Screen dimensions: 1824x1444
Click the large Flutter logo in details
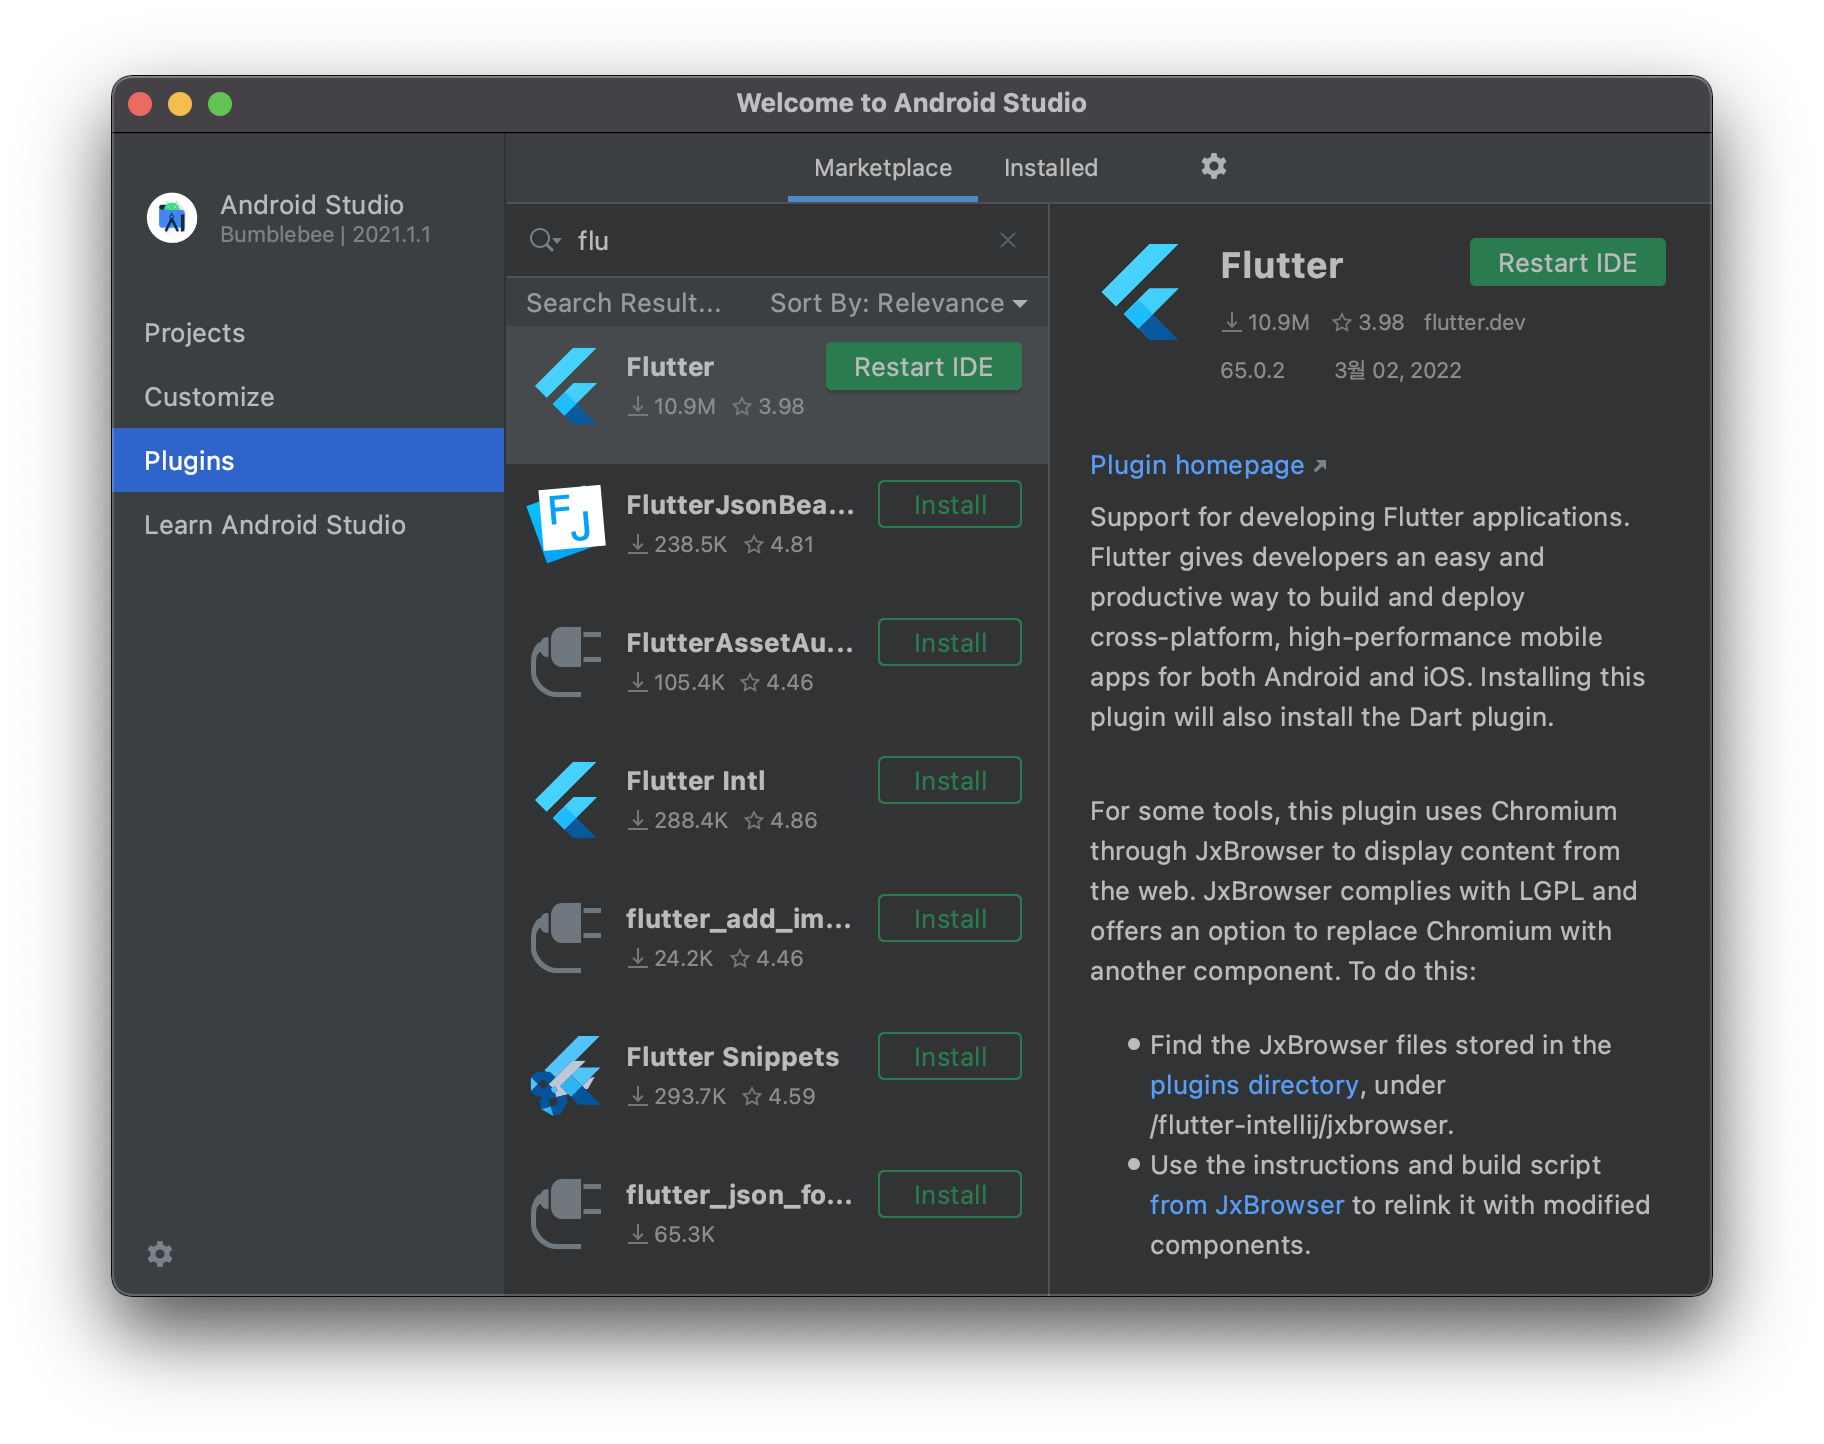[1142, 292]
